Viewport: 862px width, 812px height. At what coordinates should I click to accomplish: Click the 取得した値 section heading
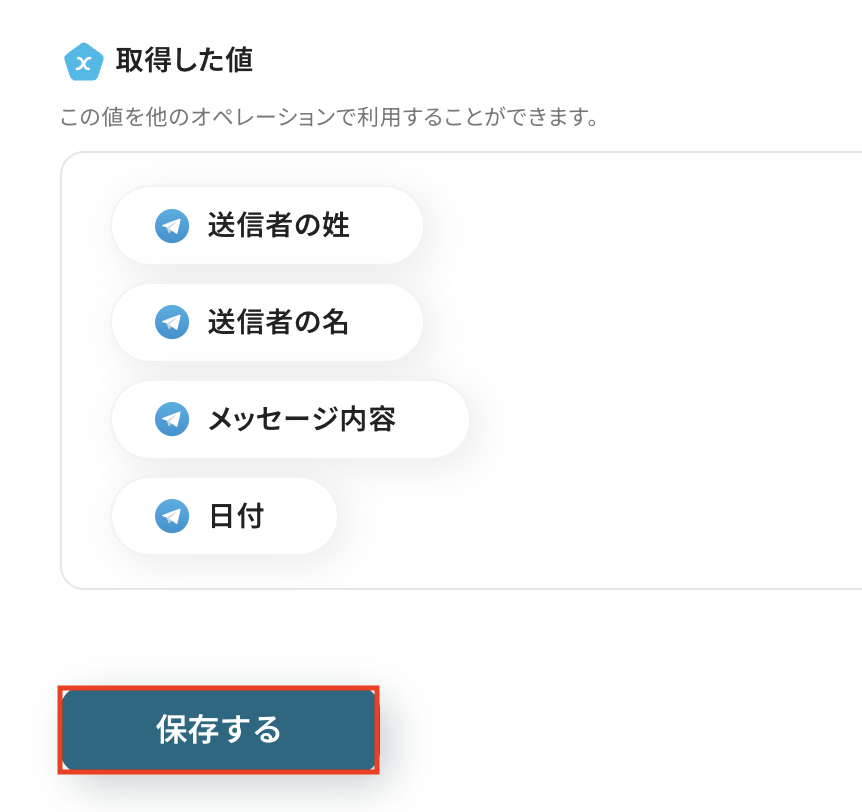pos(184,60)
